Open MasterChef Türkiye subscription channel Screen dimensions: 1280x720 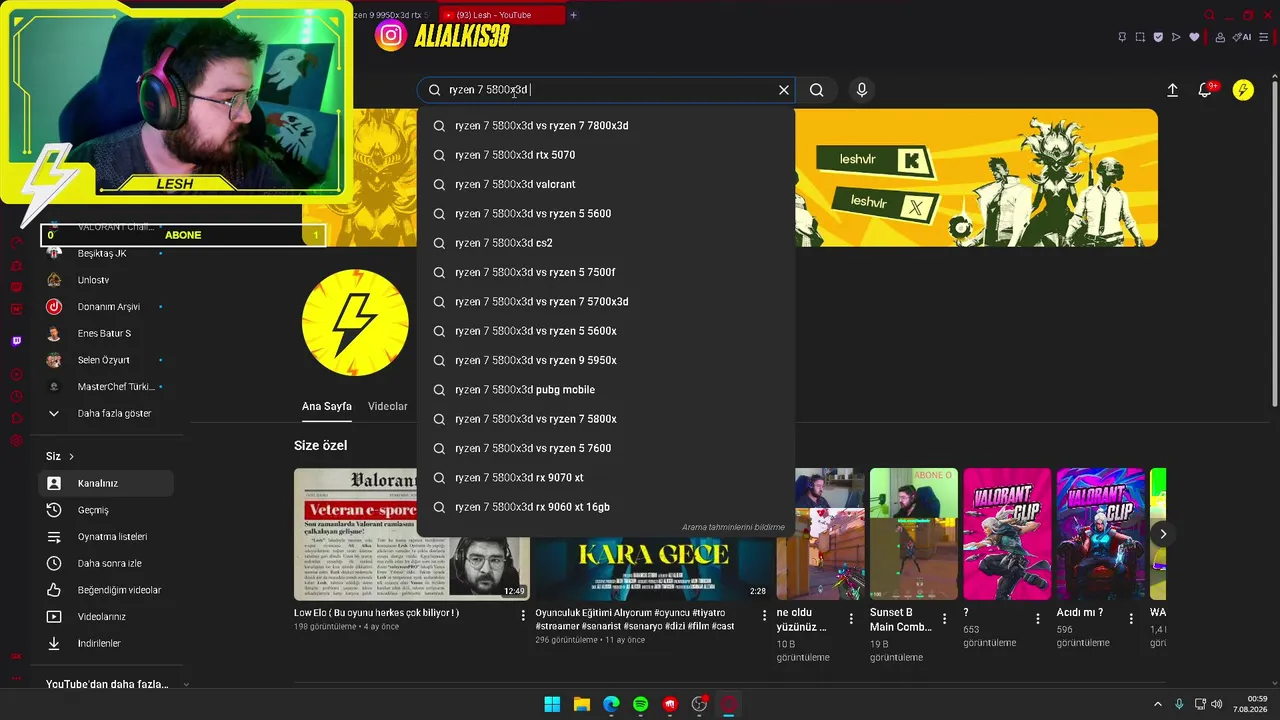pyautogui.click(x=106, y=386)
